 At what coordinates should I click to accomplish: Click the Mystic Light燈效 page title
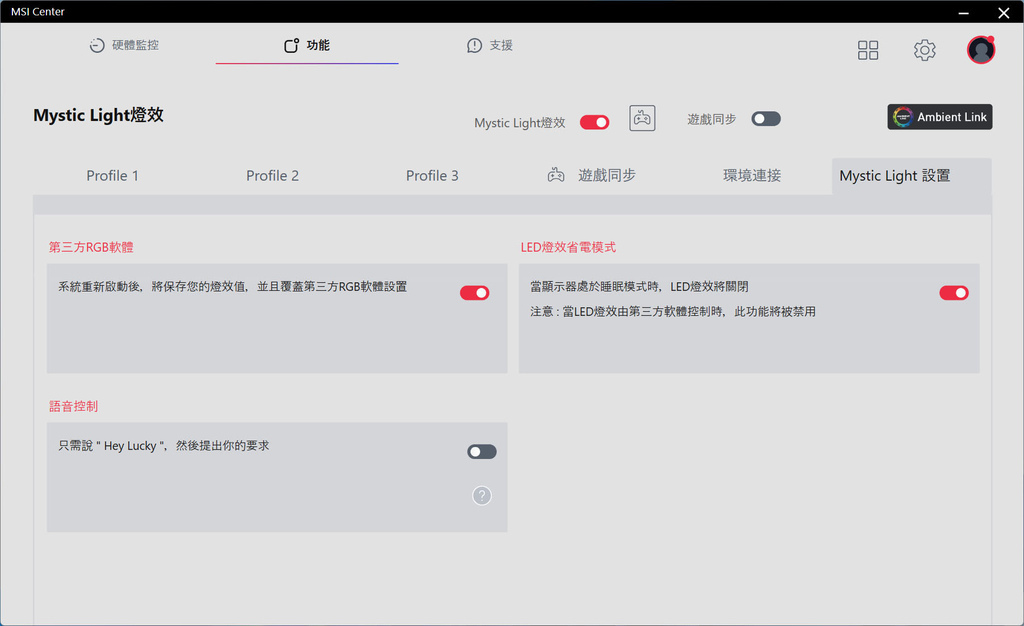pos(99,115)
